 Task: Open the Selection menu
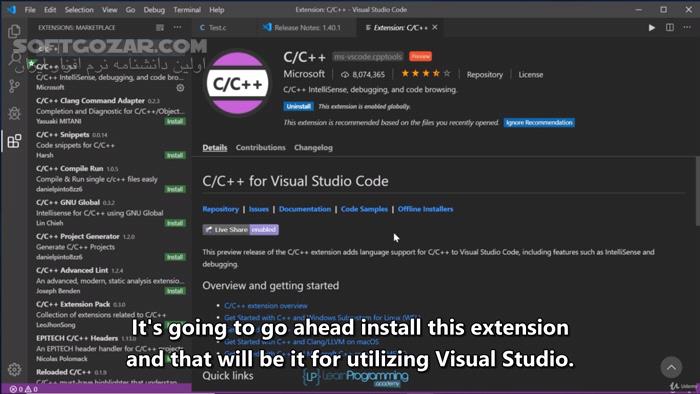(x=79, y=9)
